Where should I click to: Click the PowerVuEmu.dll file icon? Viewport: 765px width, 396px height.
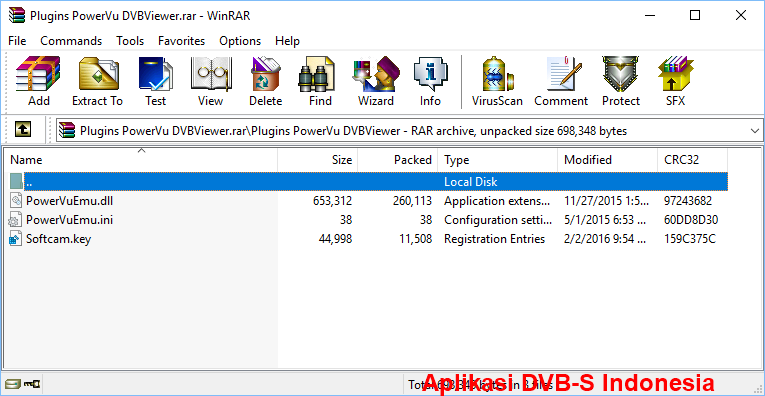point(16,200)
